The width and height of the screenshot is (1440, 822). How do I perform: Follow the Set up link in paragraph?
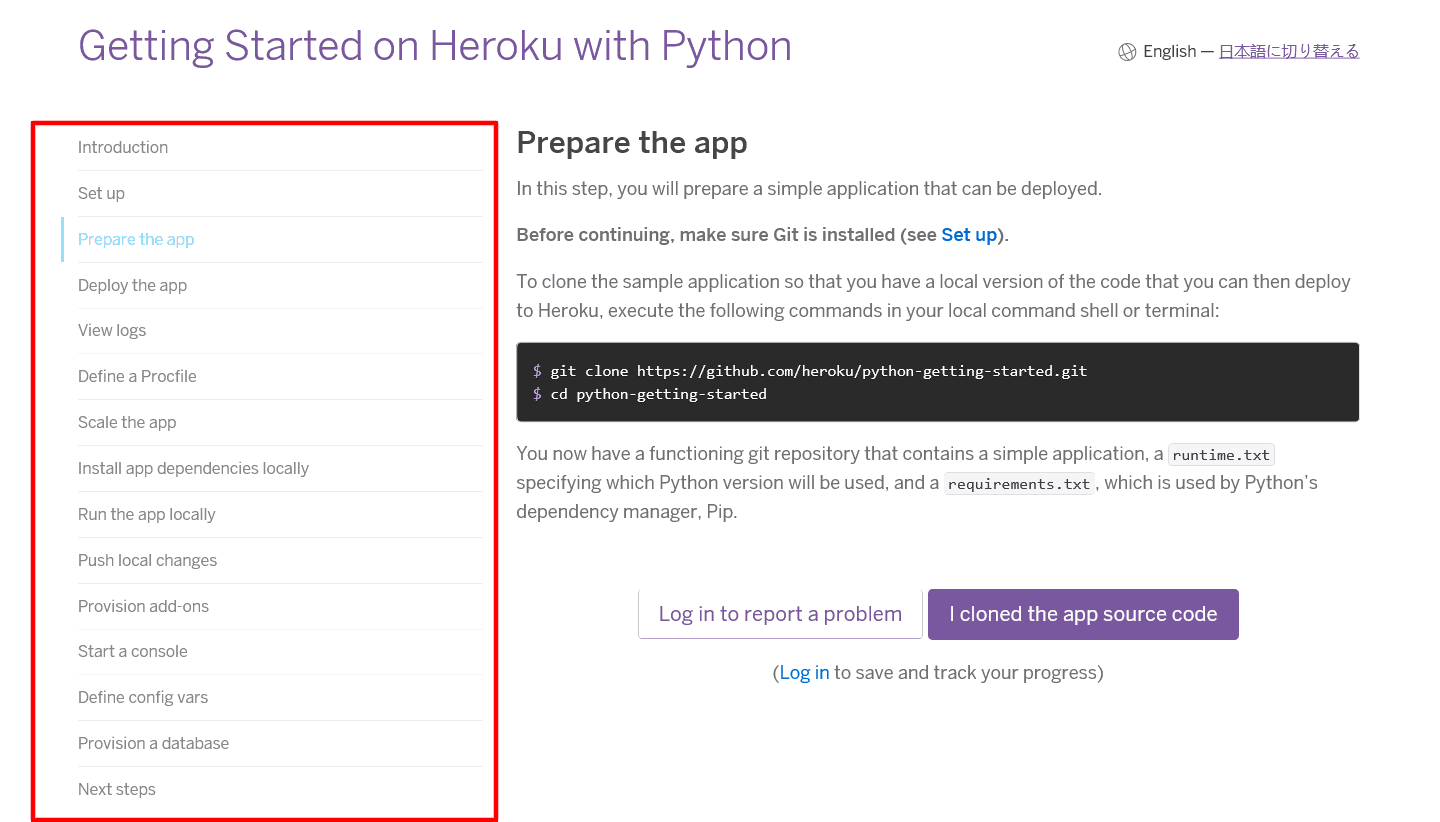[969, 235]
